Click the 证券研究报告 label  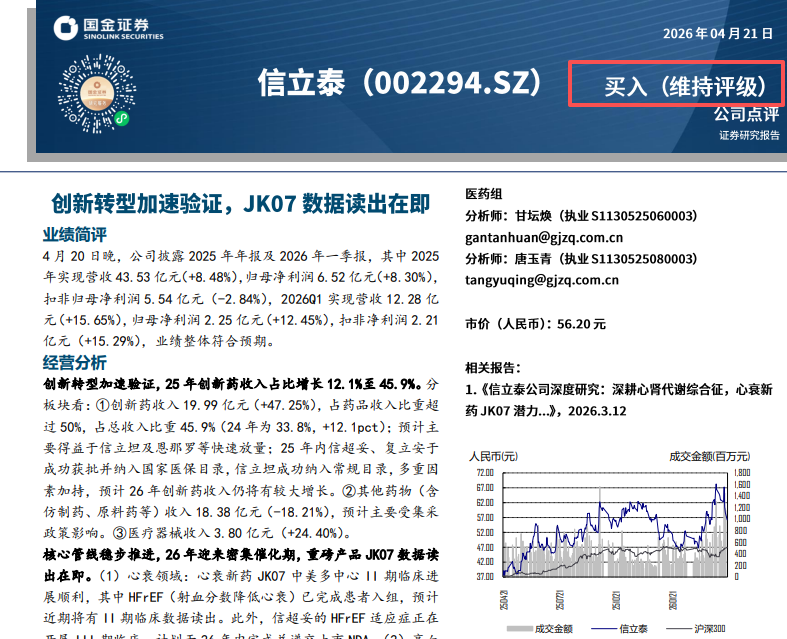749,135
